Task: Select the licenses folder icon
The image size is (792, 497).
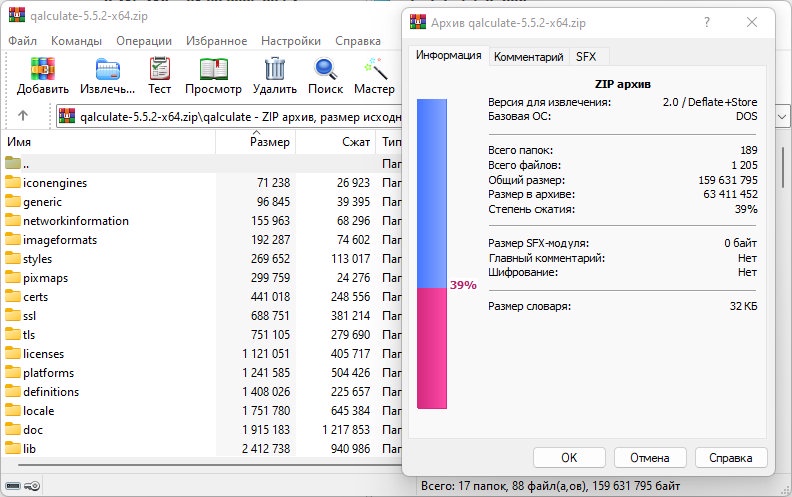Action: (x=13, y=353)
